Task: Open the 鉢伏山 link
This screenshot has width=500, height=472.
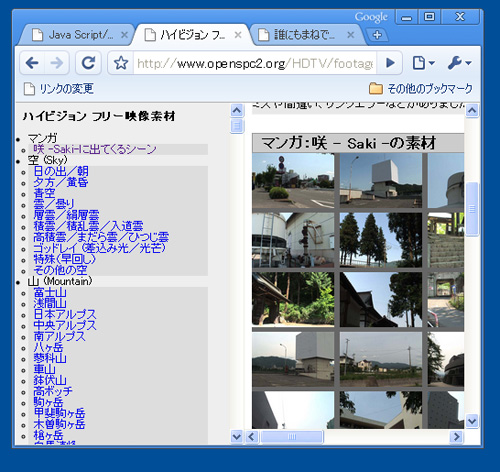Action: [50, 381]
